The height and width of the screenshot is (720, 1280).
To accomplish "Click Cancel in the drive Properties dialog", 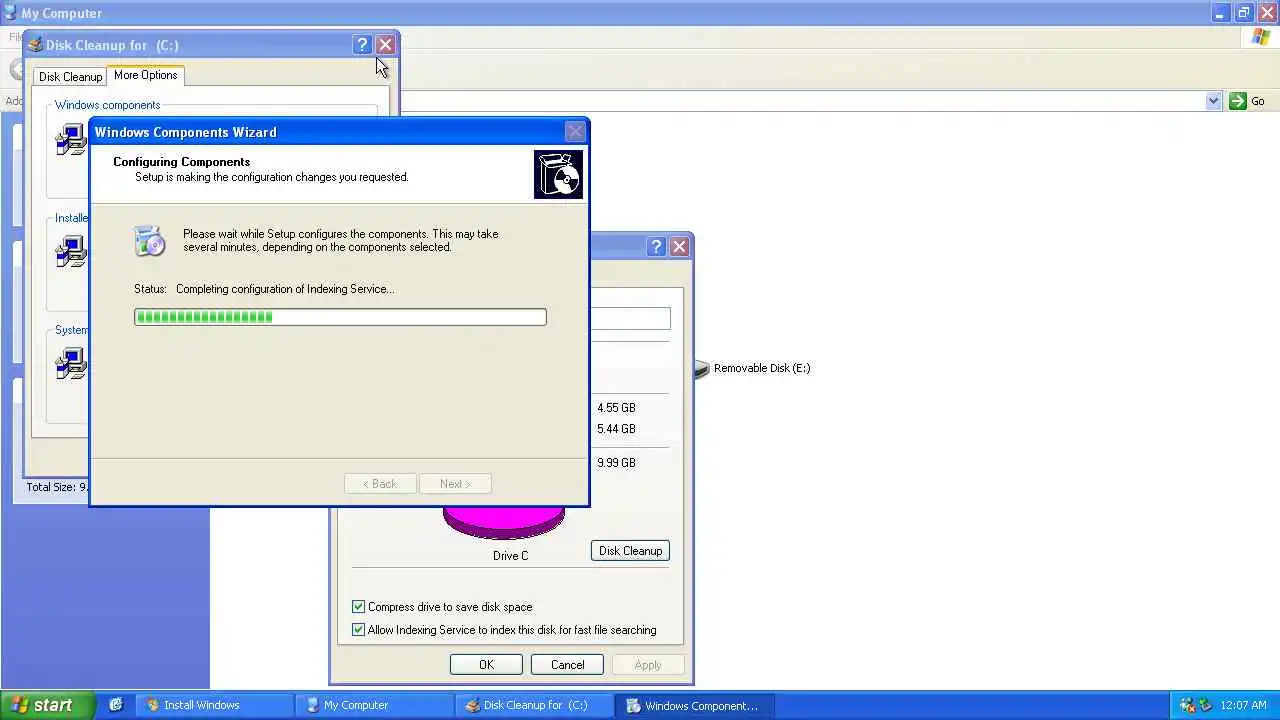I will 567,665.
